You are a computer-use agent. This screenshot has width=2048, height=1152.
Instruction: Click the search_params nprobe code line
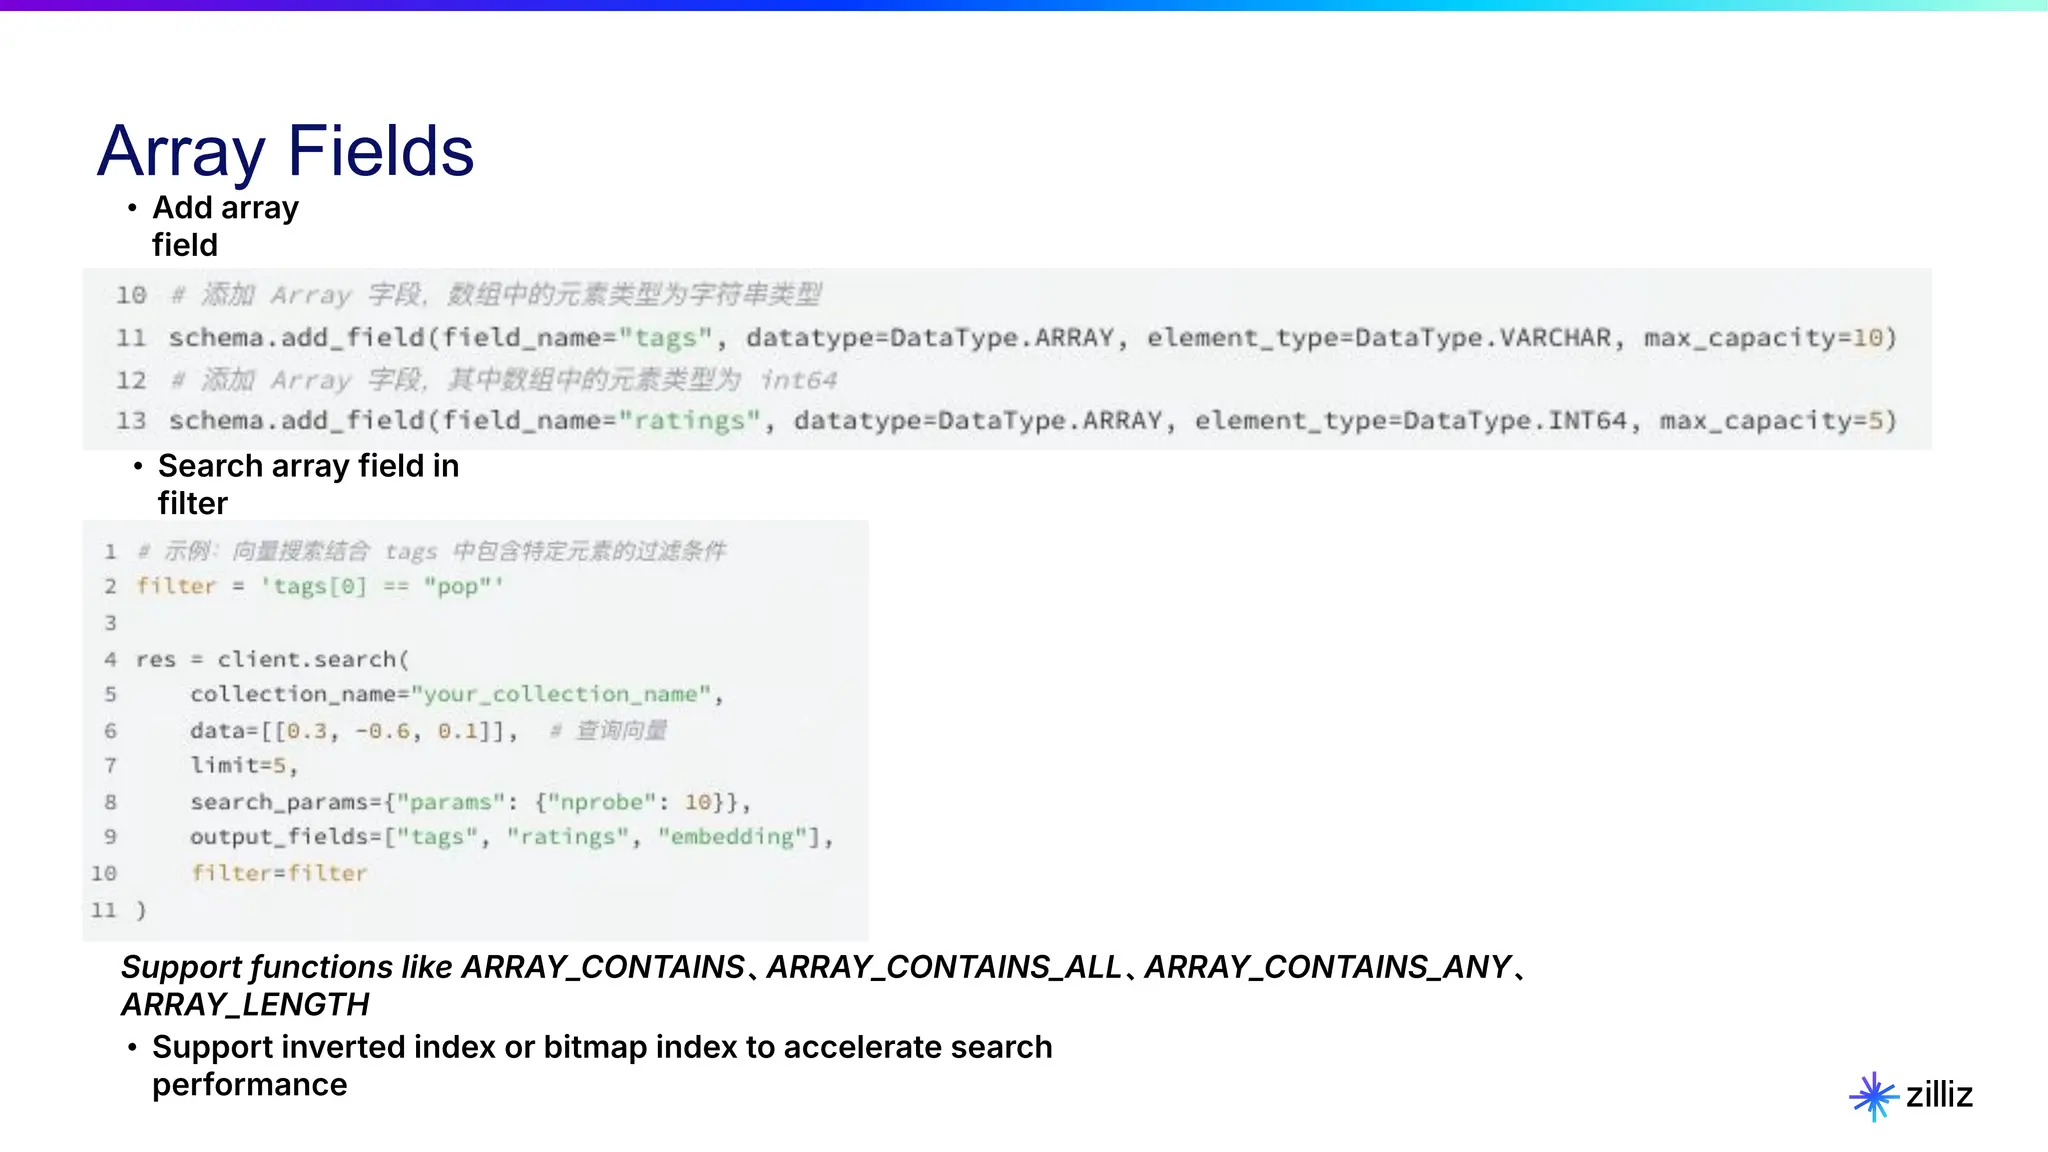470,802
